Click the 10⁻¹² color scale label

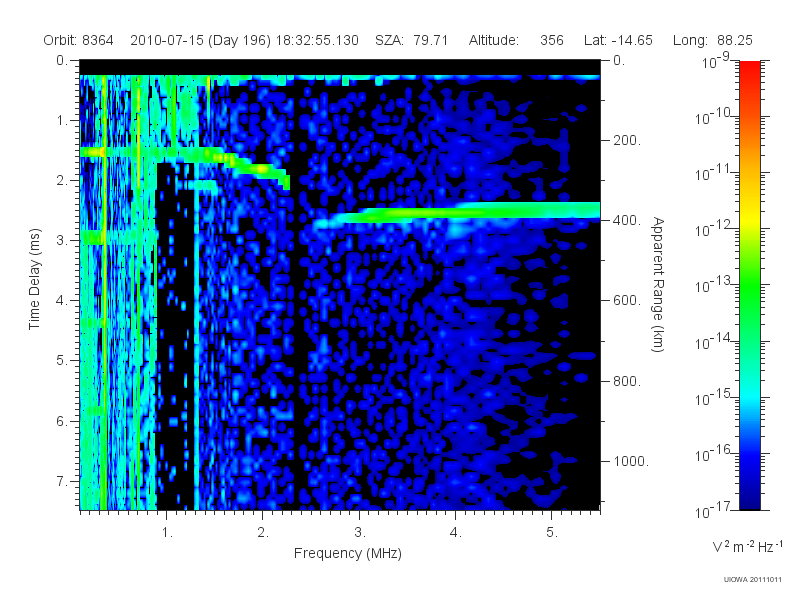tap(714, 229)
